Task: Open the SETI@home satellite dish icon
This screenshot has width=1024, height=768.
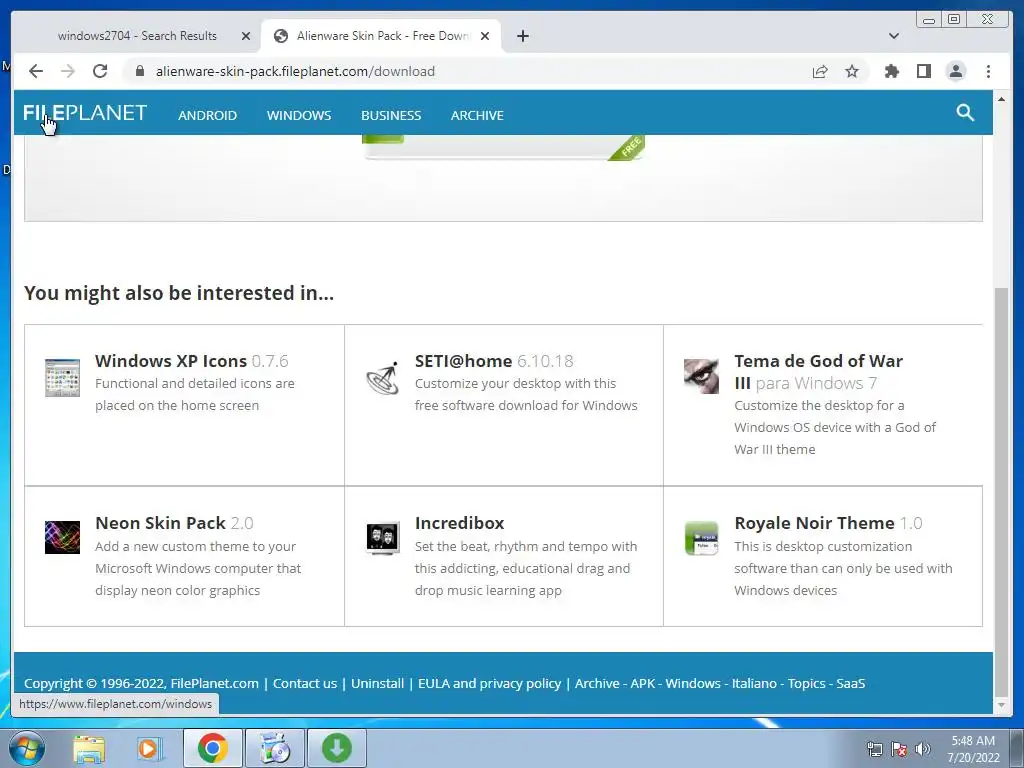Action: 383,377
